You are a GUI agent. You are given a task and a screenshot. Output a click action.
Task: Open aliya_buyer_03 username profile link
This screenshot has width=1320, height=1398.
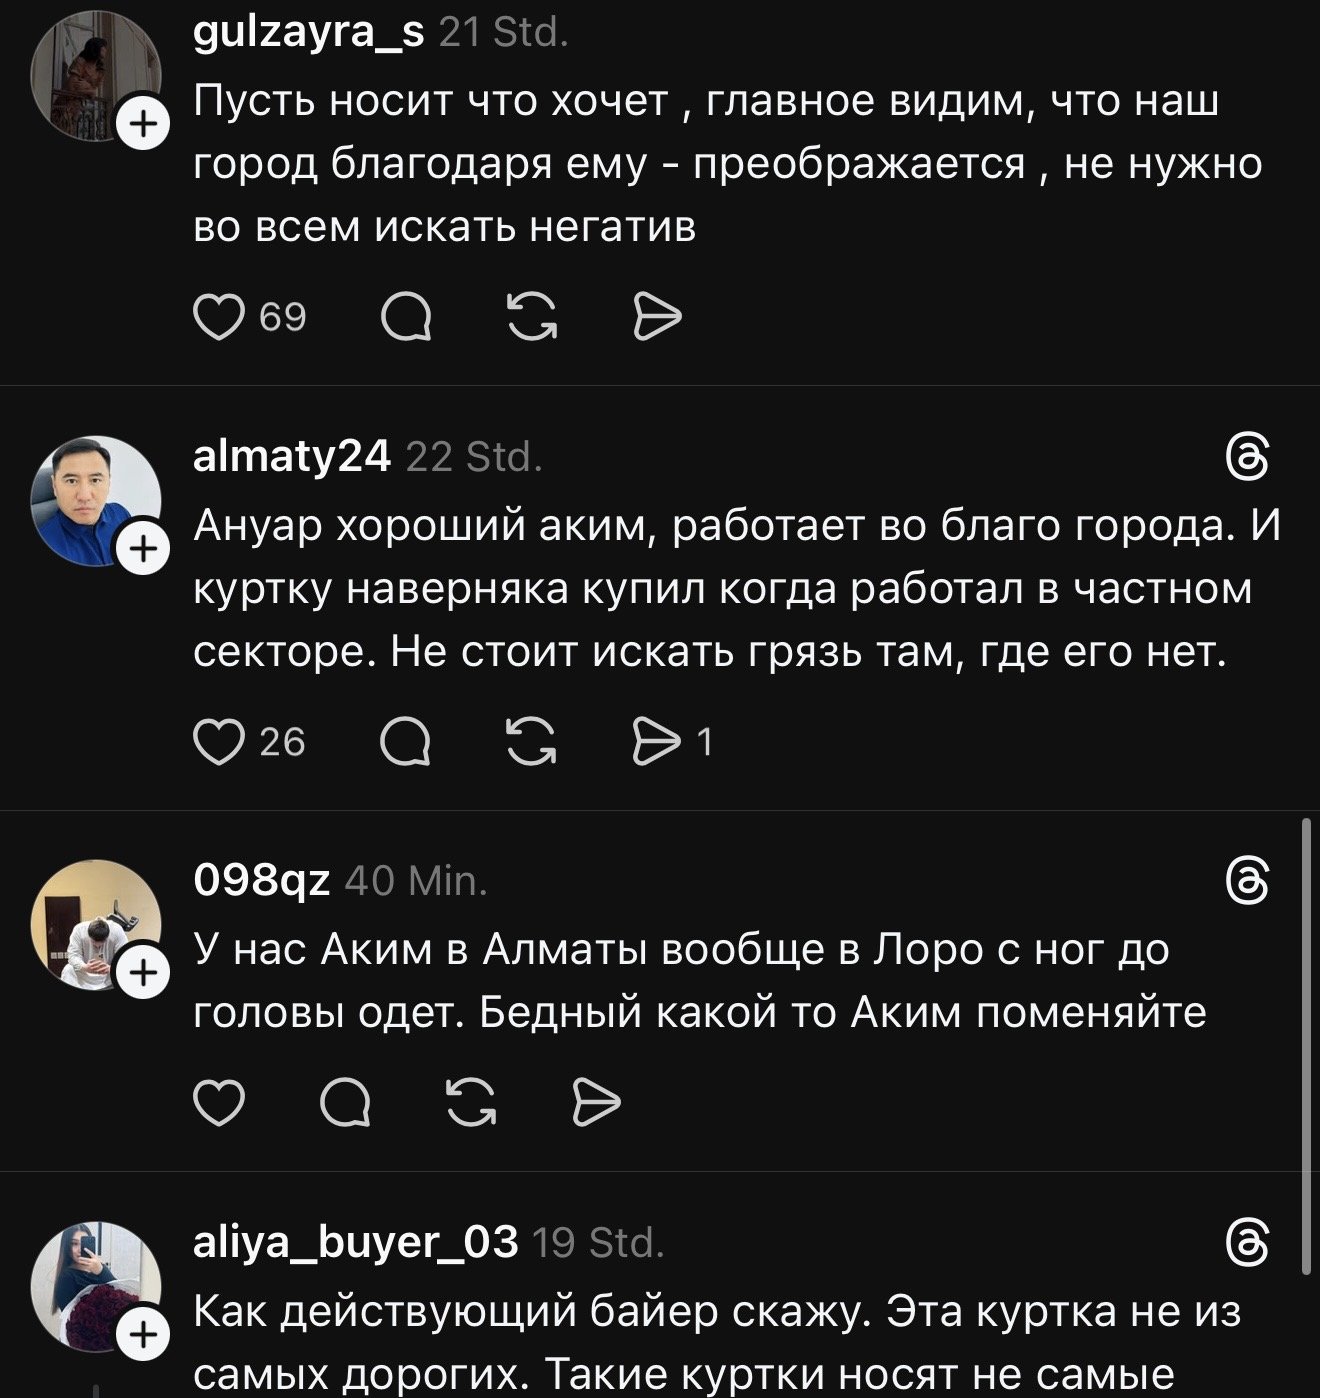point(355,1242)
